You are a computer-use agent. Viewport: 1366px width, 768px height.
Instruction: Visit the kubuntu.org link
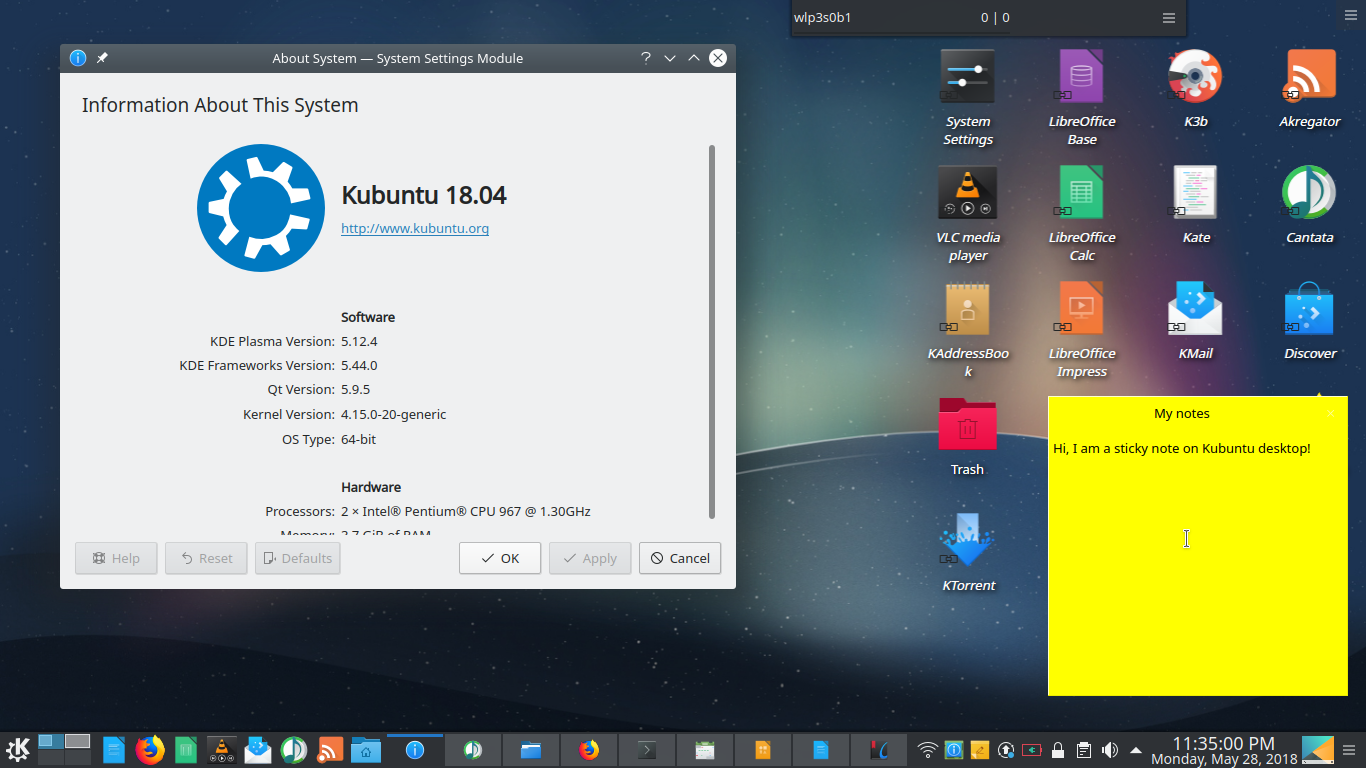[415, 228]
